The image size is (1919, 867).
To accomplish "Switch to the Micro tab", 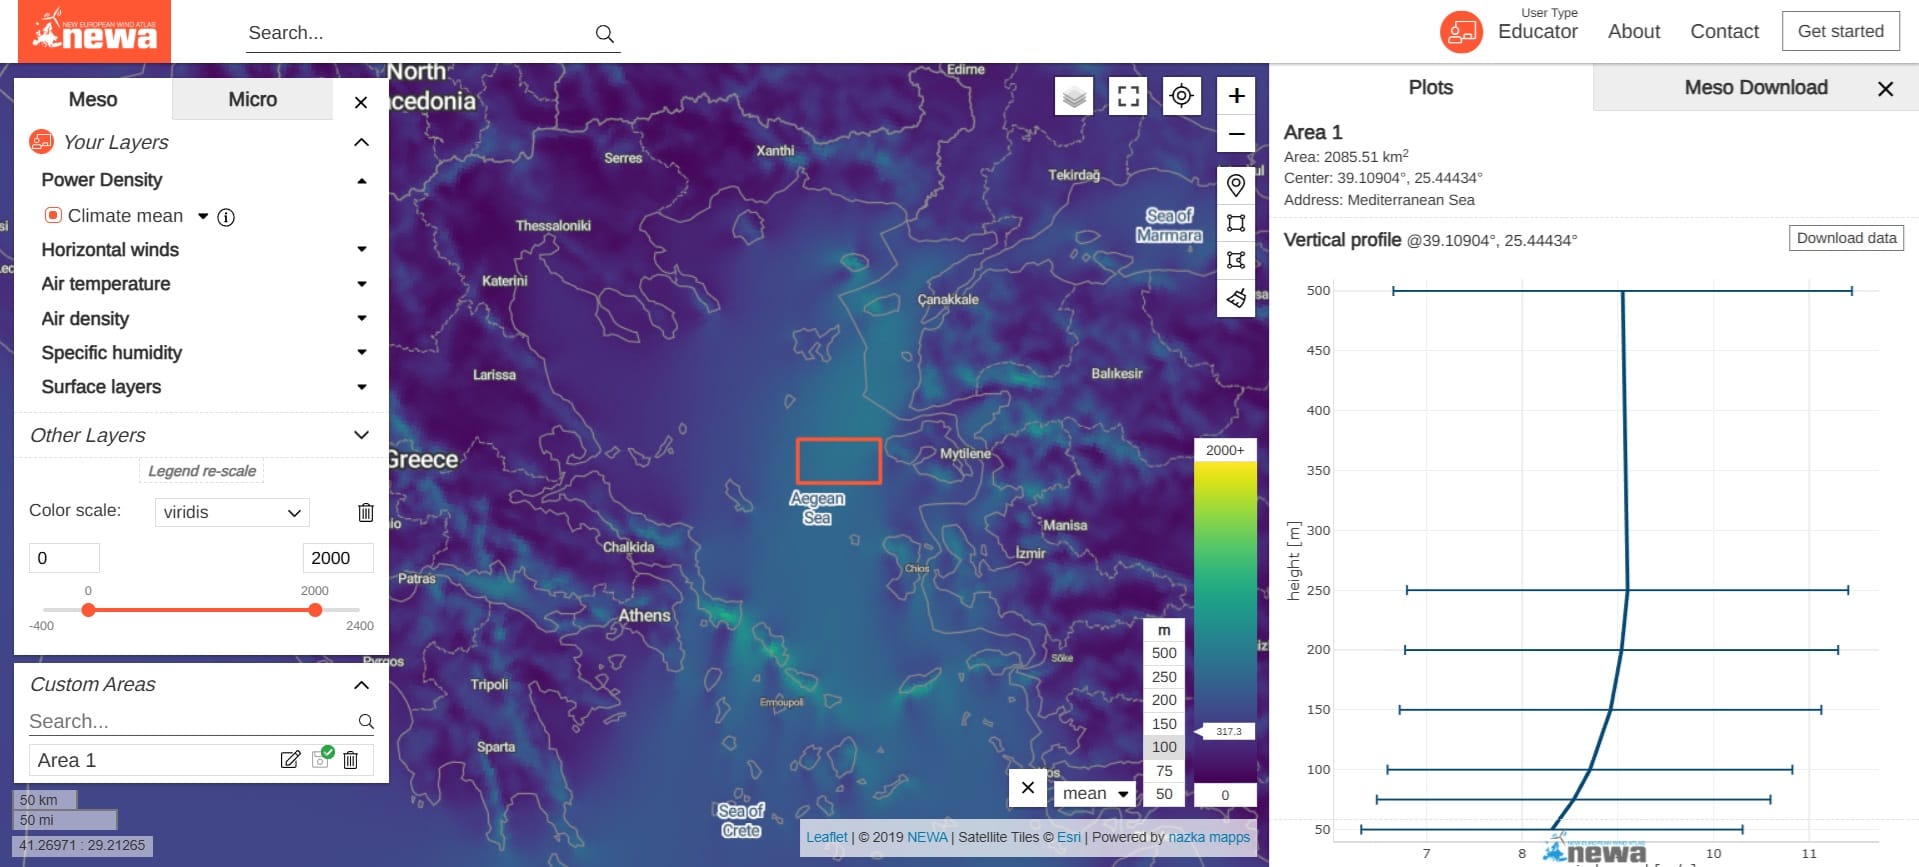I will pos(252,100).
